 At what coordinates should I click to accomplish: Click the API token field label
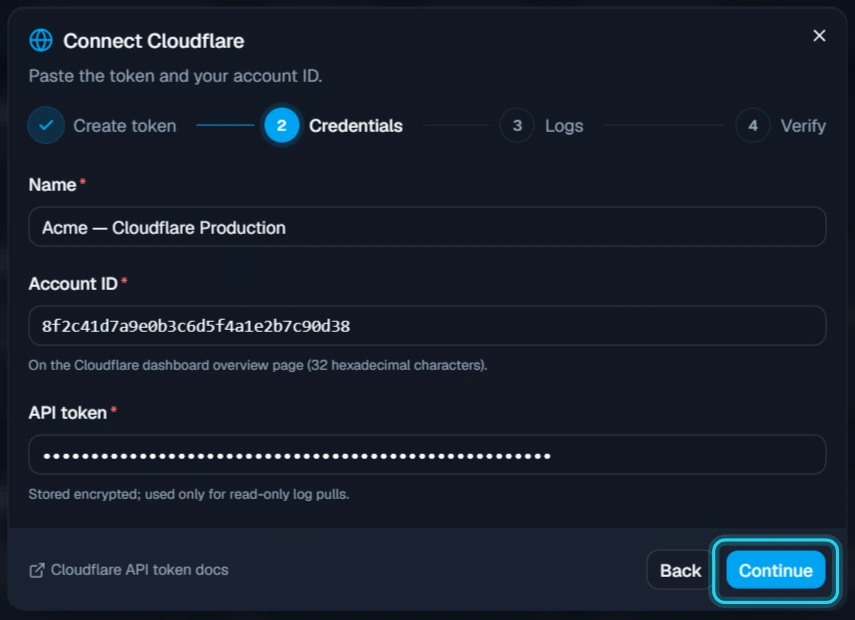68,413
